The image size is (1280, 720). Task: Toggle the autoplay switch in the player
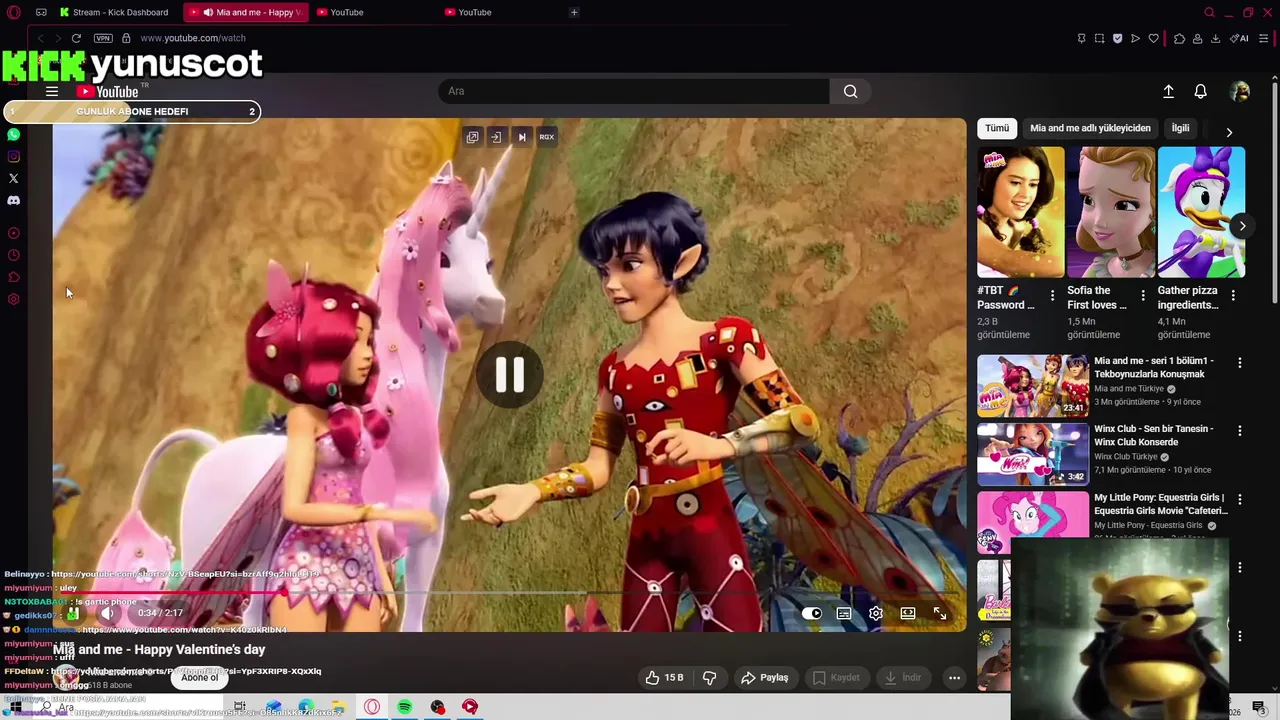click(x=812, y=613)
